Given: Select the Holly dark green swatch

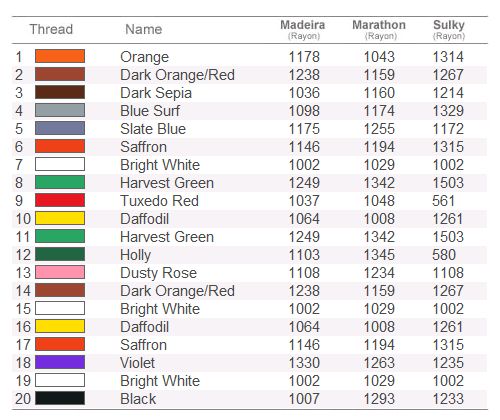Looking at the screenshot, I should pos(60,254).
